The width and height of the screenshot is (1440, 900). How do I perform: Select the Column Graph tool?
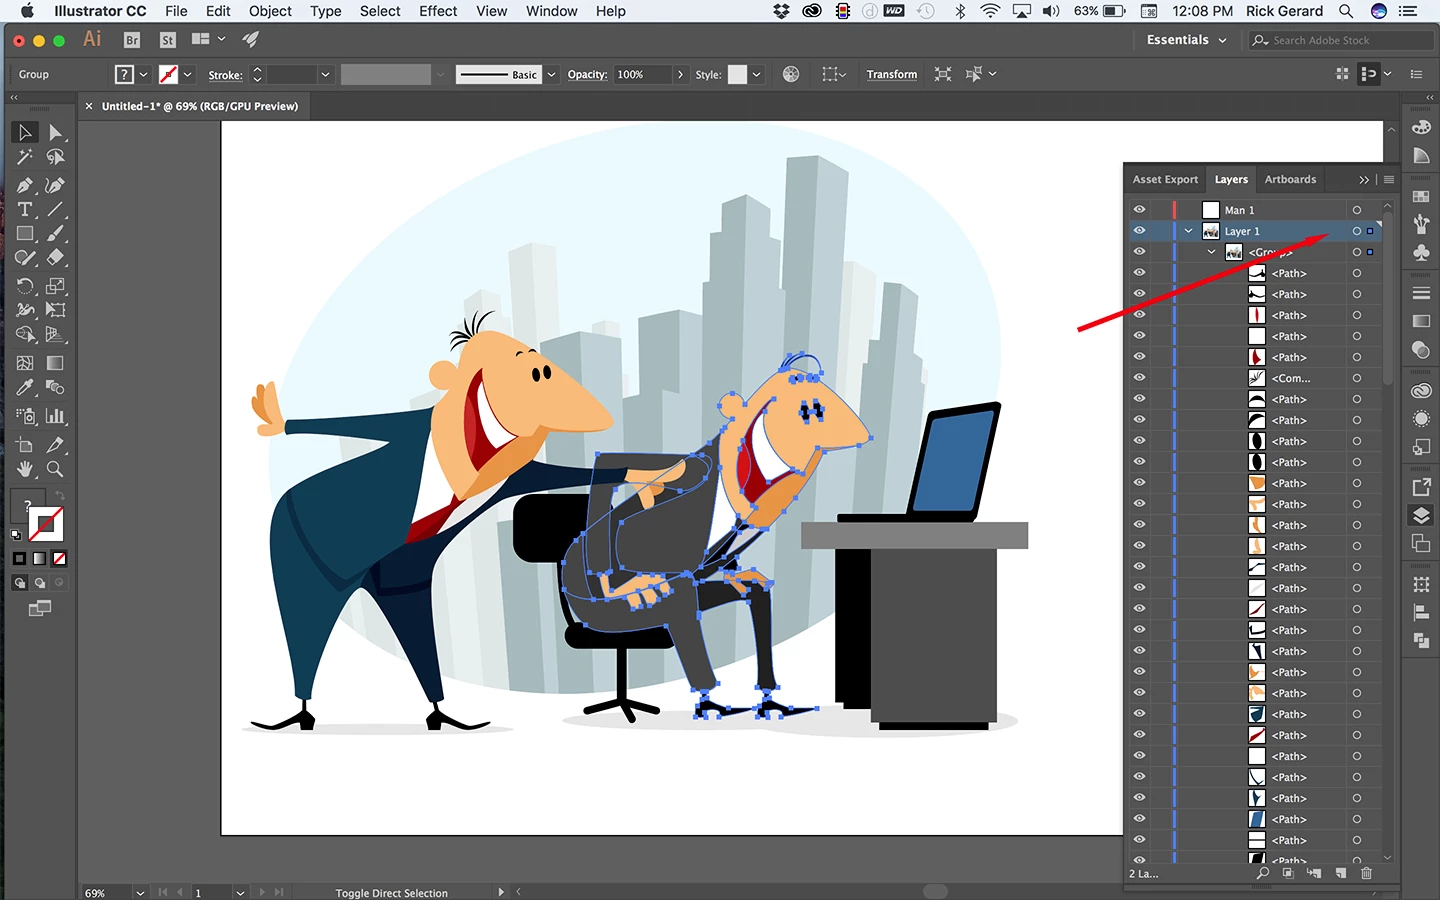click(55, 416)
